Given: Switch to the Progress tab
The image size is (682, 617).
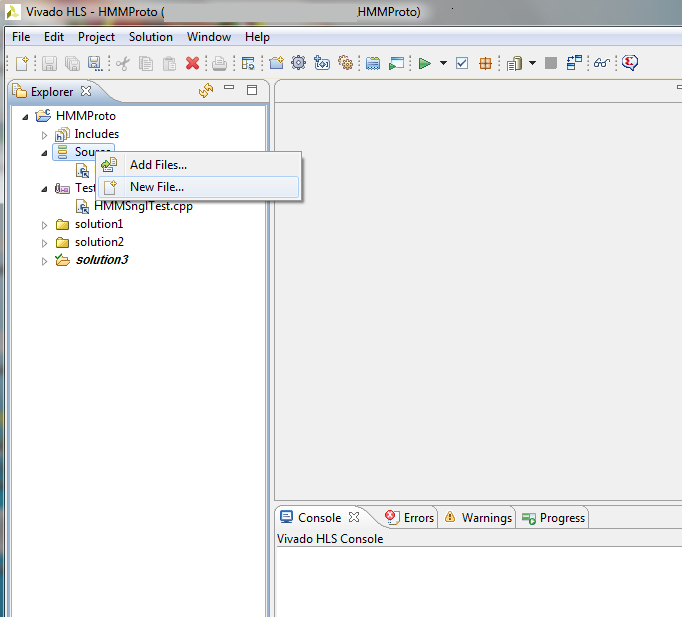Looking at the screenshot, I should point(554,517).
